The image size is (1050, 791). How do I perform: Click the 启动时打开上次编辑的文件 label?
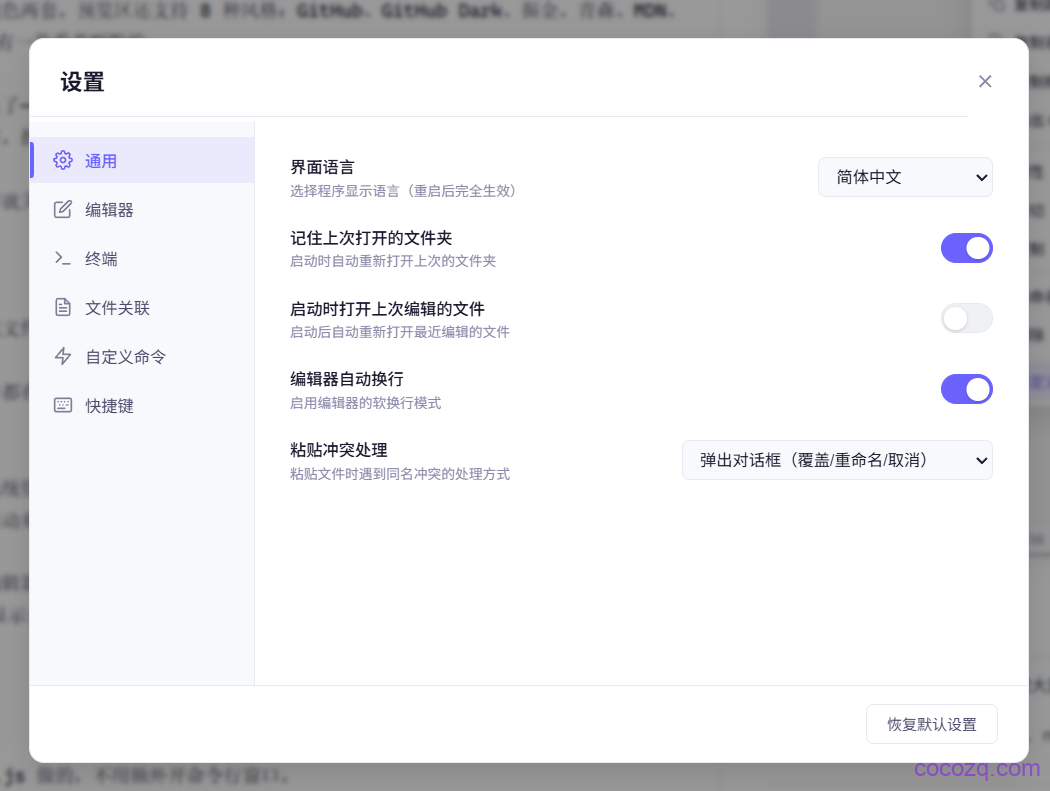pyautogui.click(x=387, y=309)
